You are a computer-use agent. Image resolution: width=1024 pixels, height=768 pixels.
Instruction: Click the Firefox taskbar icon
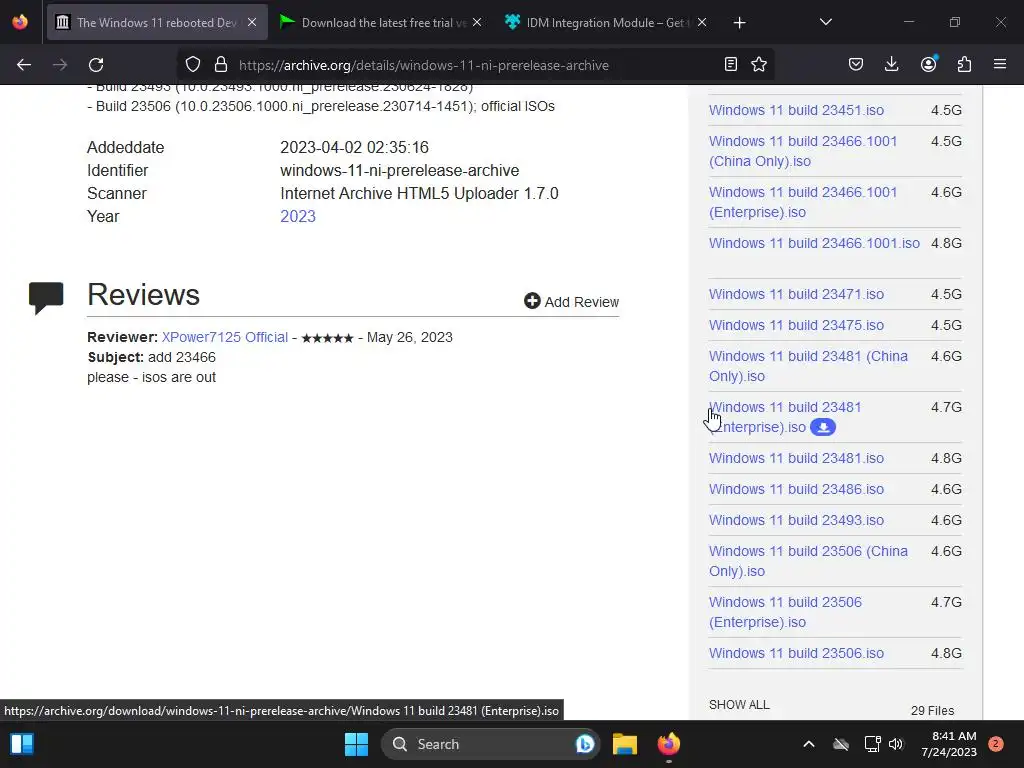pos(669,744)
